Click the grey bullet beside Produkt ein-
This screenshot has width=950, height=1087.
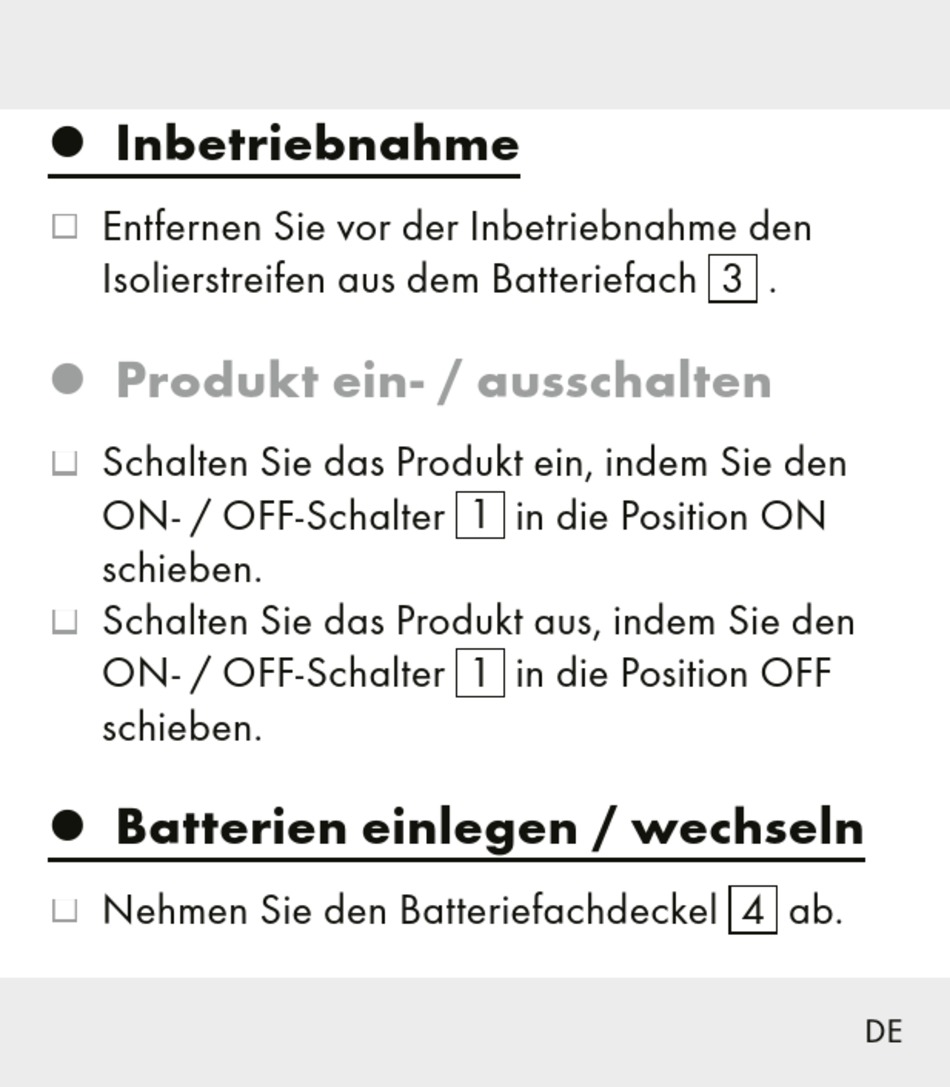67,379
